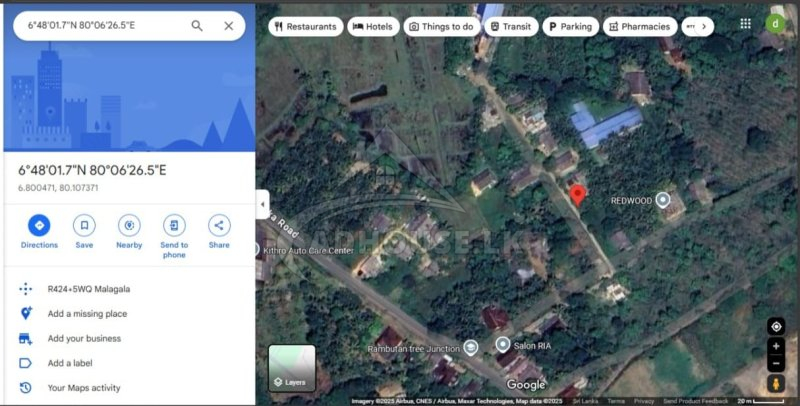The image size is (800, 406).
Task: Collapse the side panel
Action: tap(262, 205)
